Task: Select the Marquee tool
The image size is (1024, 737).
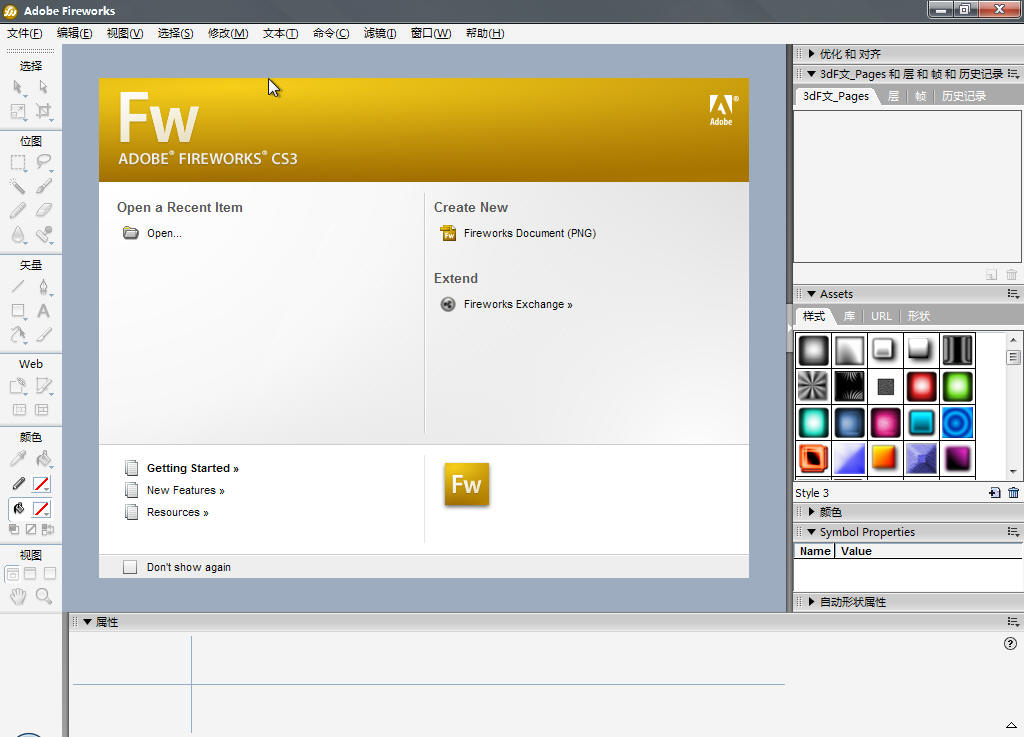Action: coord(18,162)
